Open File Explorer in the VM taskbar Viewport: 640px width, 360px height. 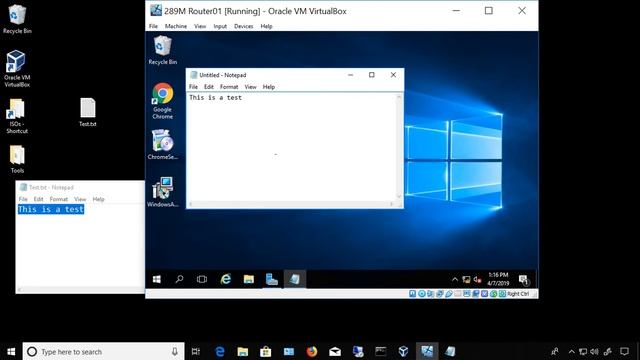249,279
